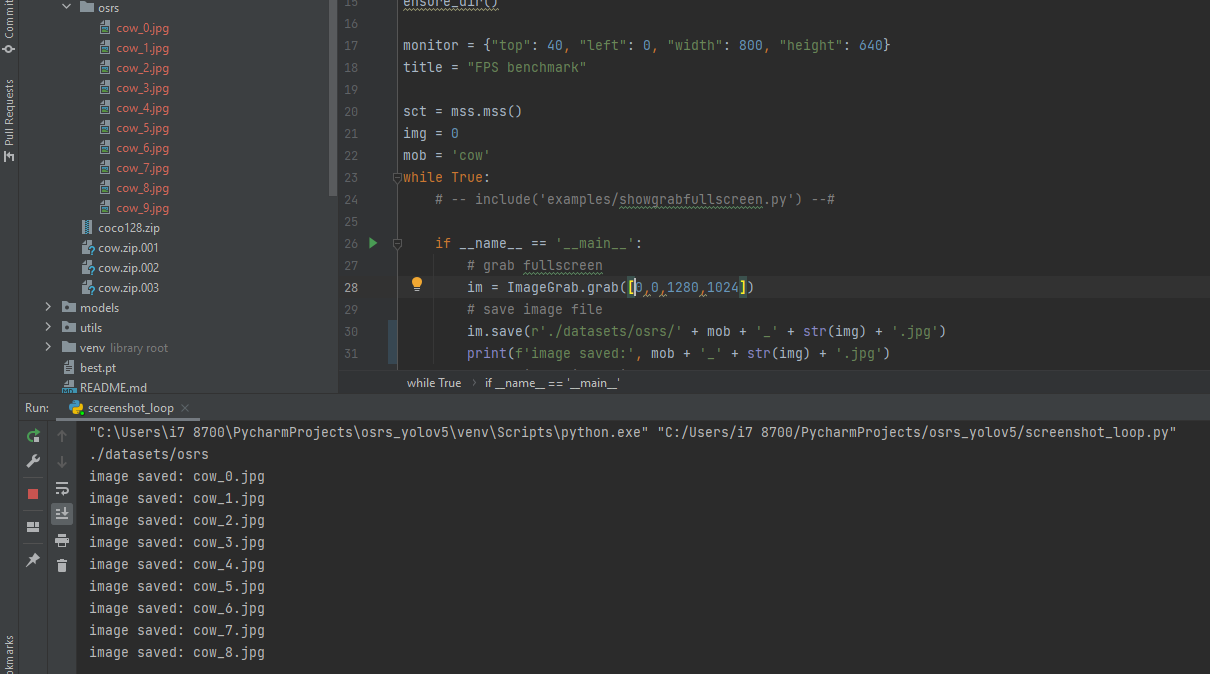Collapse the osrs folder
1210x674 pixels.
(67, 7)
